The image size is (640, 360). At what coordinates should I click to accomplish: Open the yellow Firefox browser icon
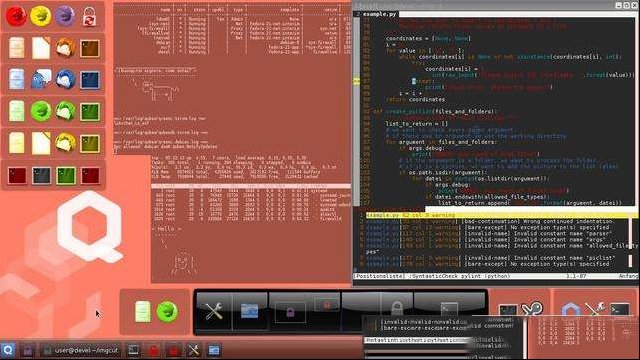[41, 16]
